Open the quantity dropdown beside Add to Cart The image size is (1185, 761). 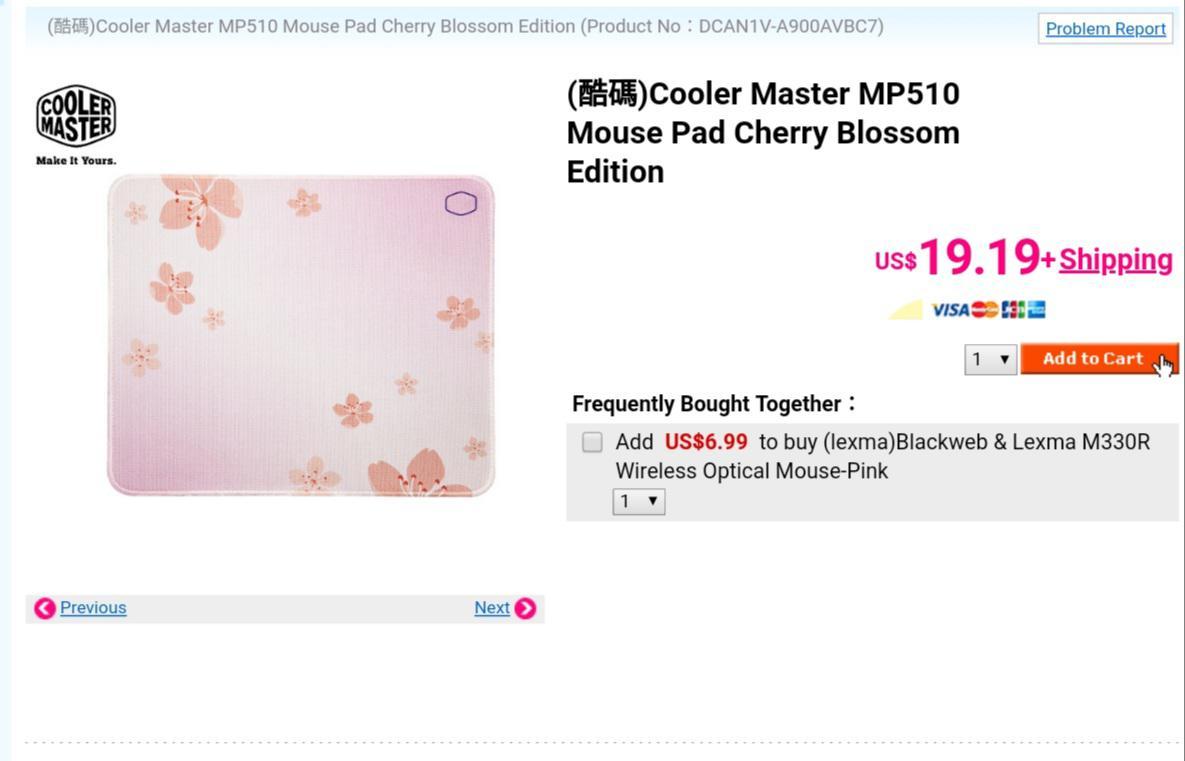[x=988, y=359]
